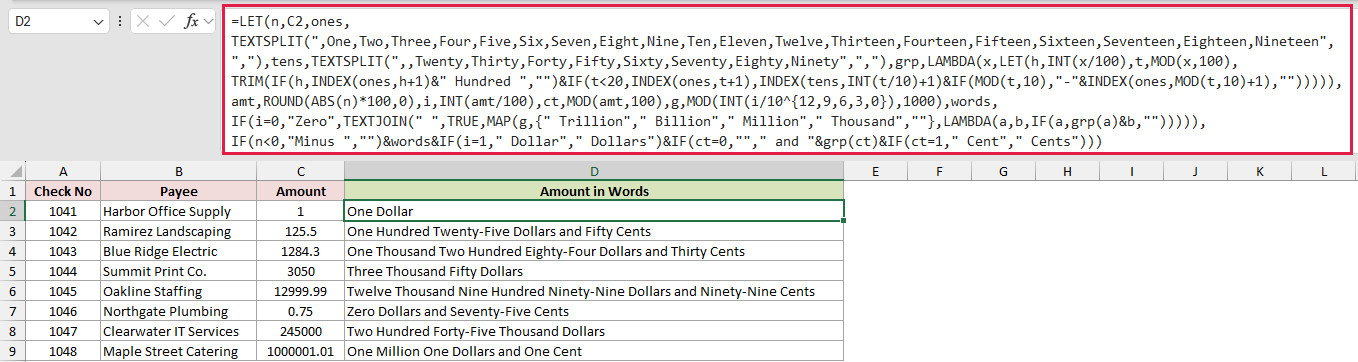
Task: Select the amount cell 3050
Action: 300,271
